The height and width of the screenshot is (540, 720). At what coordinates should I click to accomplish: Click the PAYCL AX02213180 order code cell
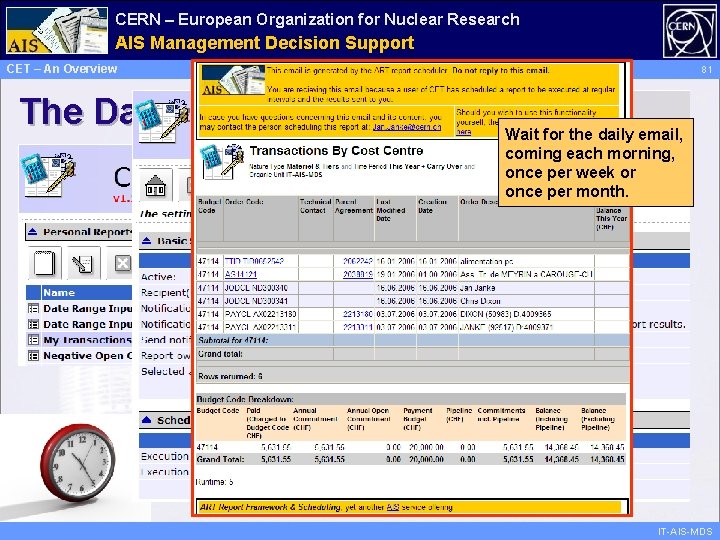(260, 314)
